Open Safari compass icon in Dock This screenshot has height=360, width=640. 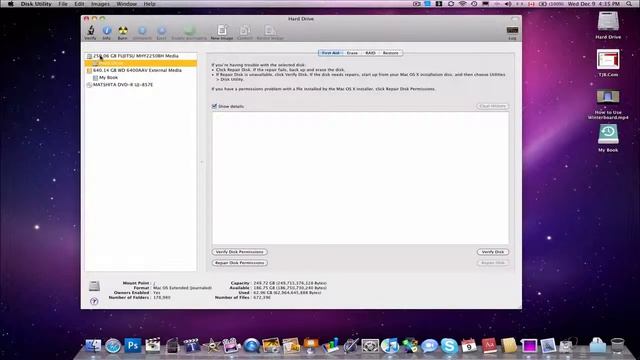pos(113,346)
